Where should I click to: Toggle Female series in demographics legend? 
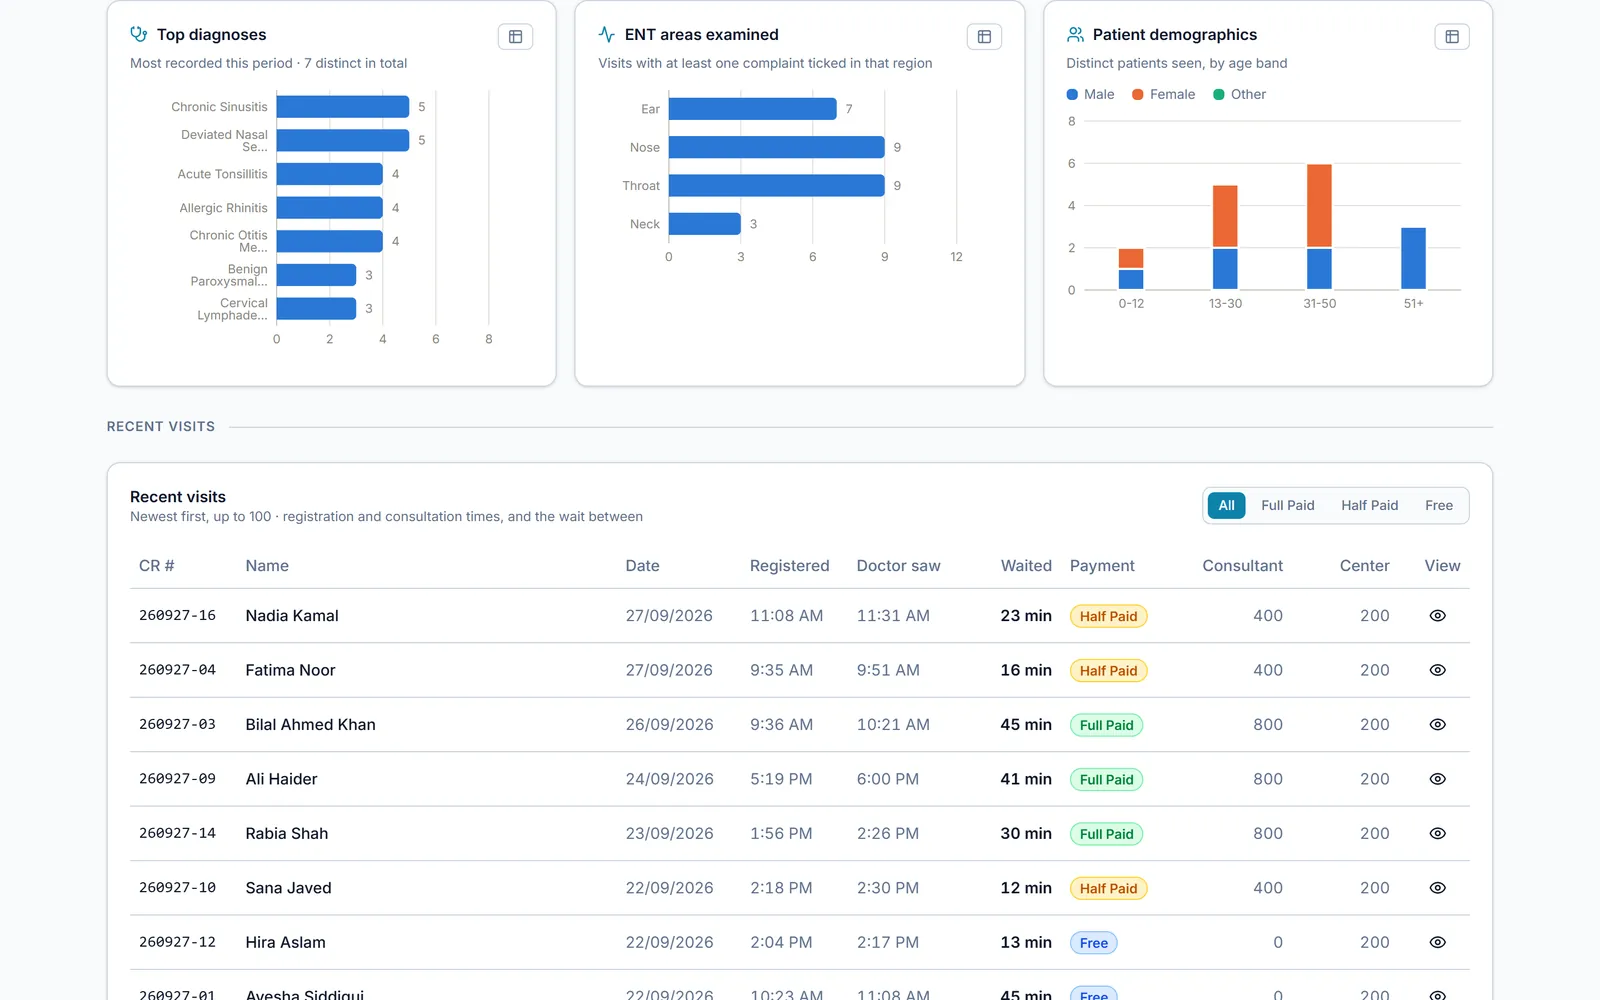1163,94
